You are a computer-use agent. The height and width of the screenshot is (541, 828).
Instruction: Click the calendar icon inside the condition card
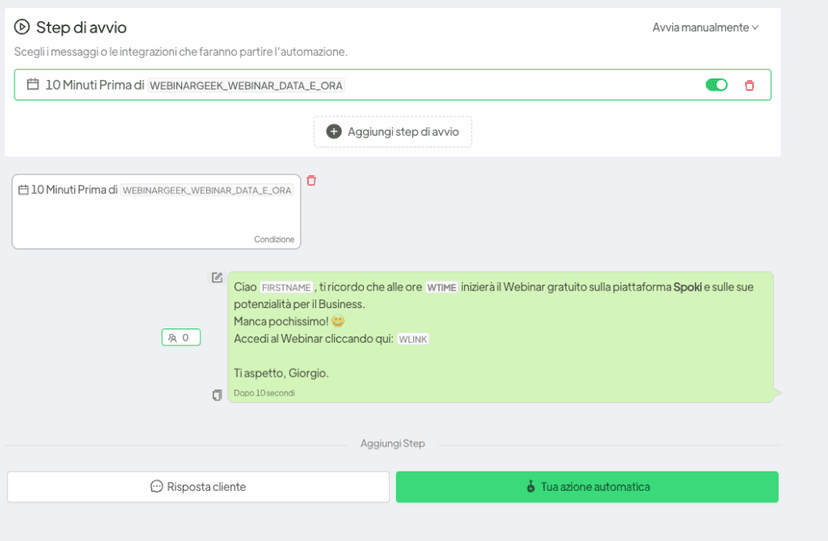coord(23,190)
